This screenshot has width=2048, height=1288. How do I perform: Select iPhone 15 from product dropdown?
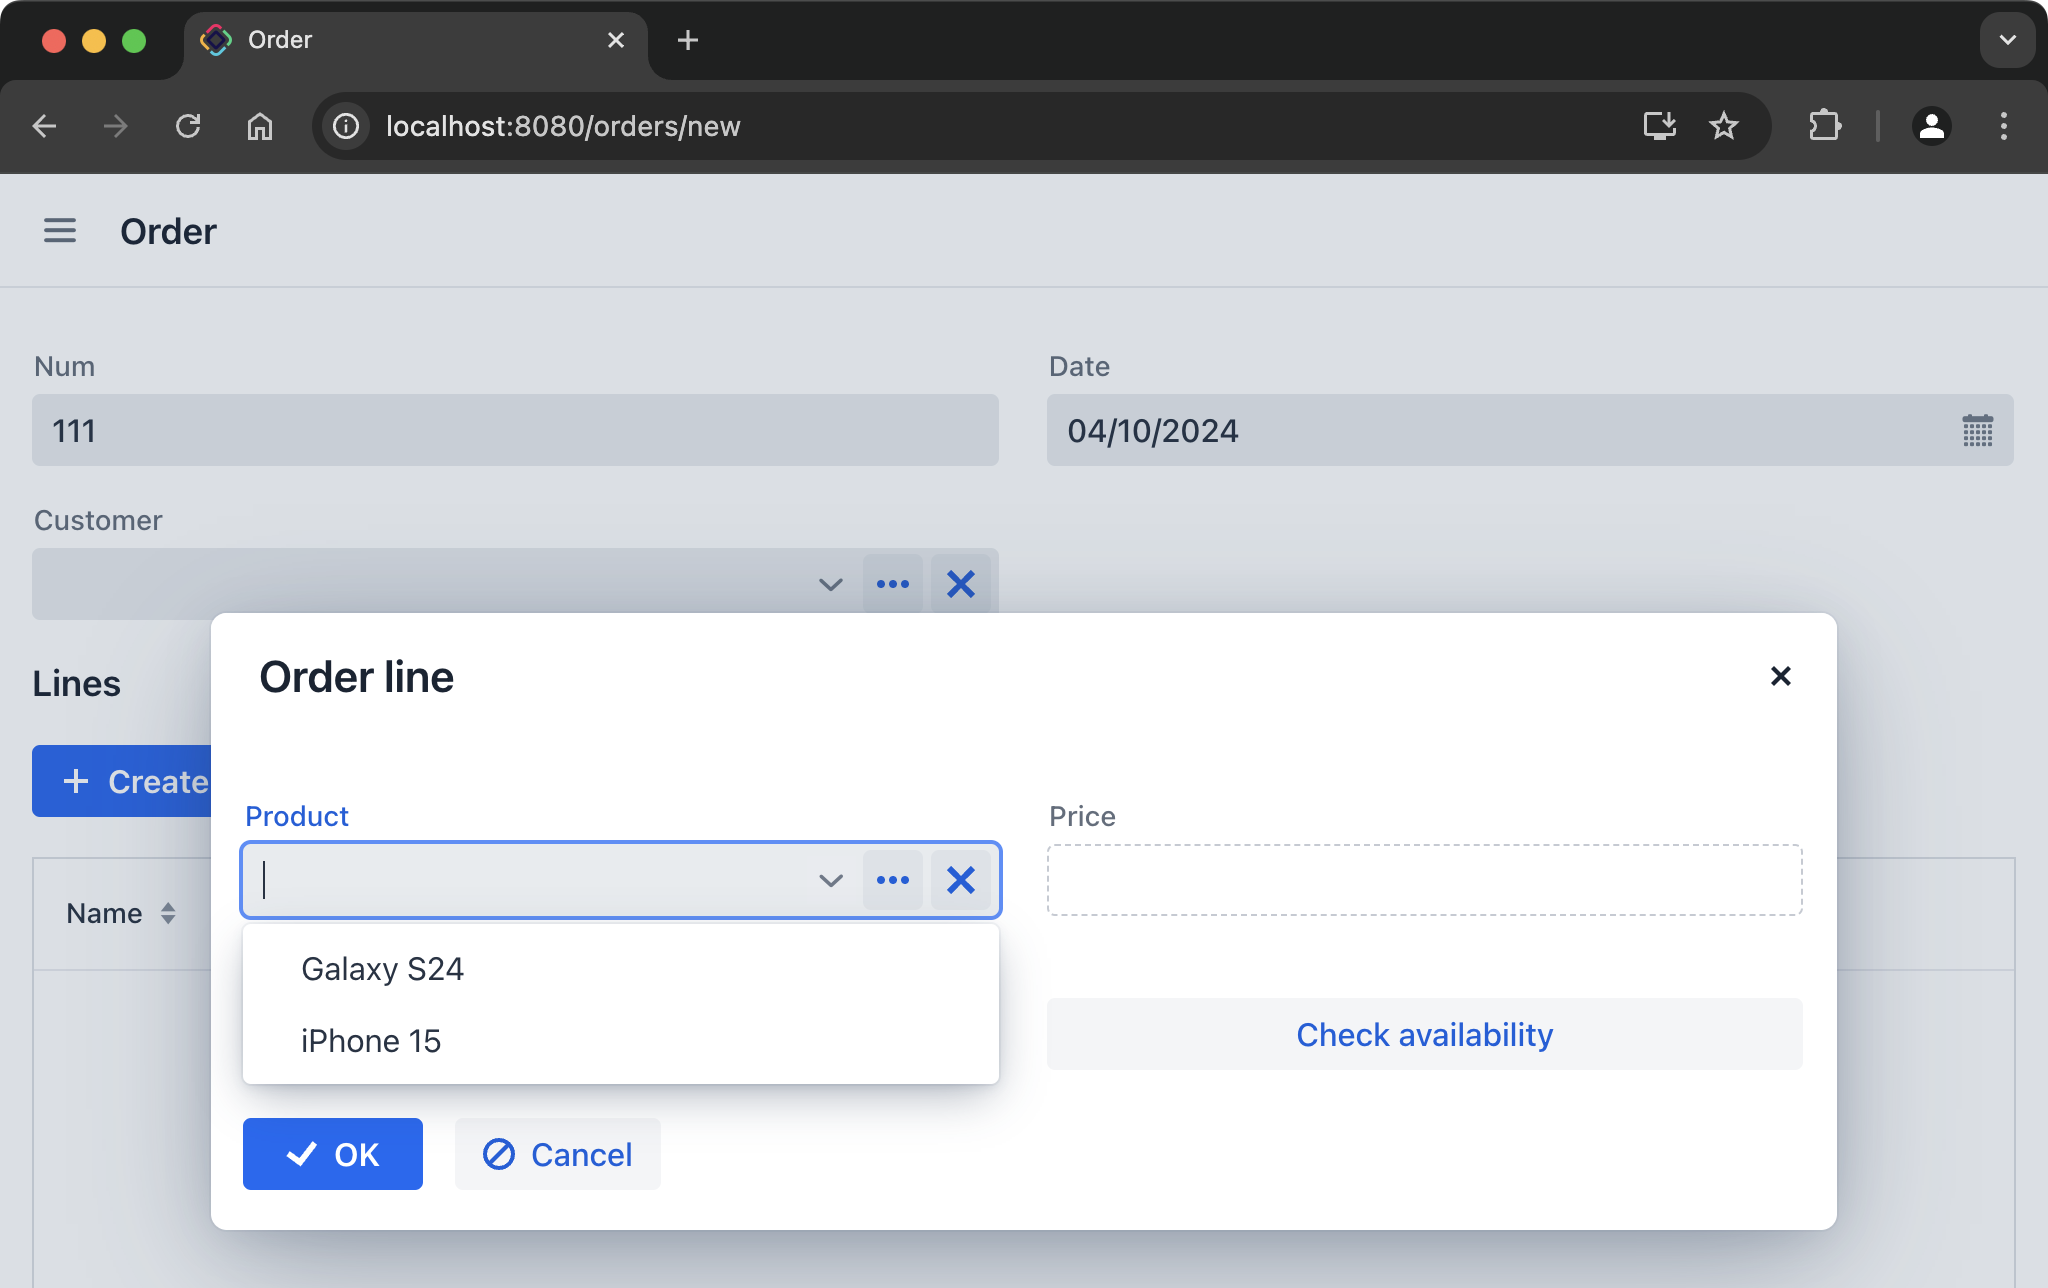coord(371,1040)
